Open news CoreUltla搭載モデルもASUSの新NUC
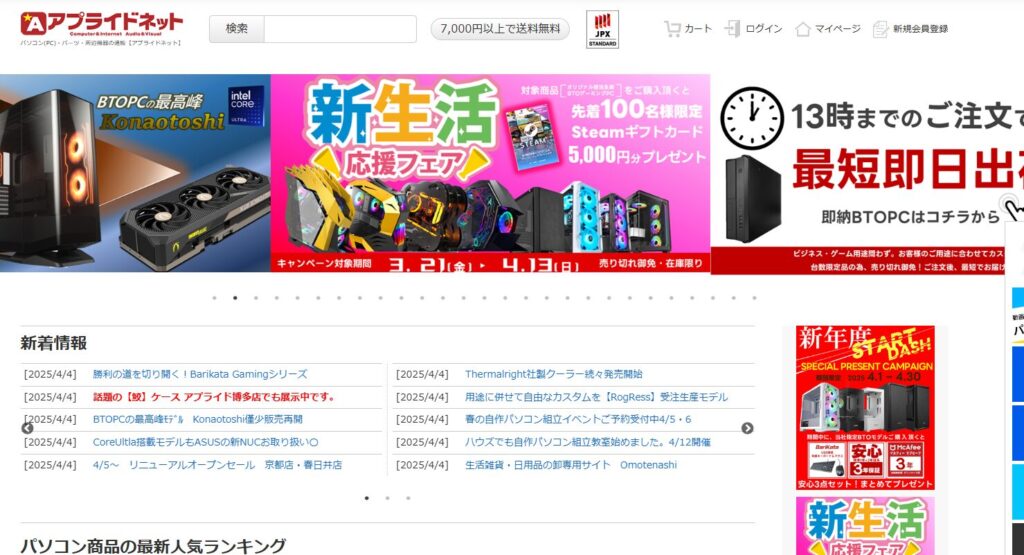Viewport: 1024px width, 555px height. (x=206, y=442)
